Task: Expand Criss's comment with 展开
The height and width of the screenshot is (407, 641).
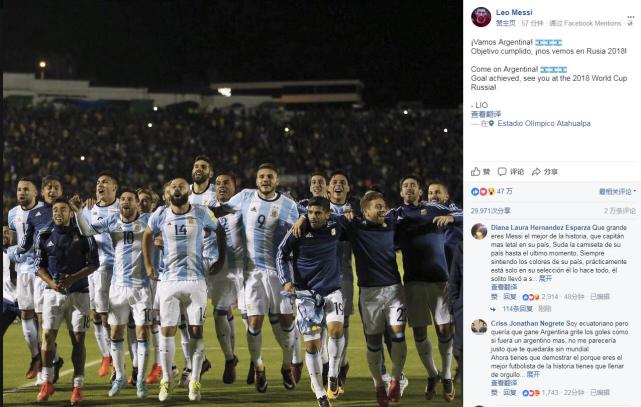Action: [533, 374]
